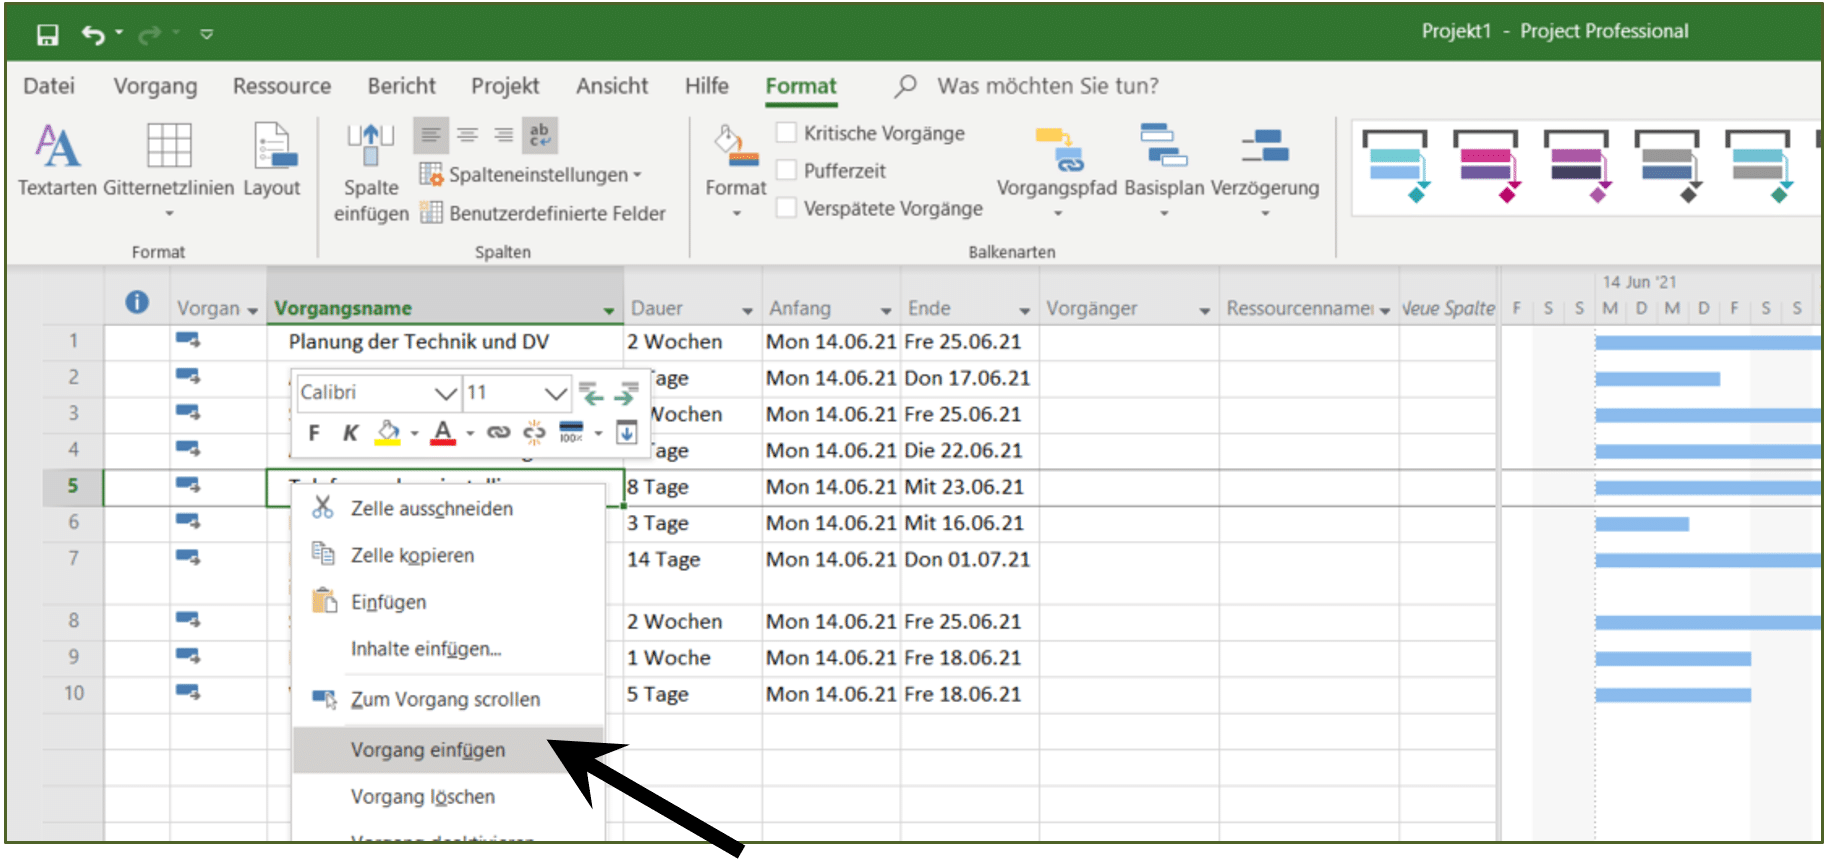Click Benutzerdefinierte Felder button
This screenshot has width=1831, height=862.
pos(543,213)
